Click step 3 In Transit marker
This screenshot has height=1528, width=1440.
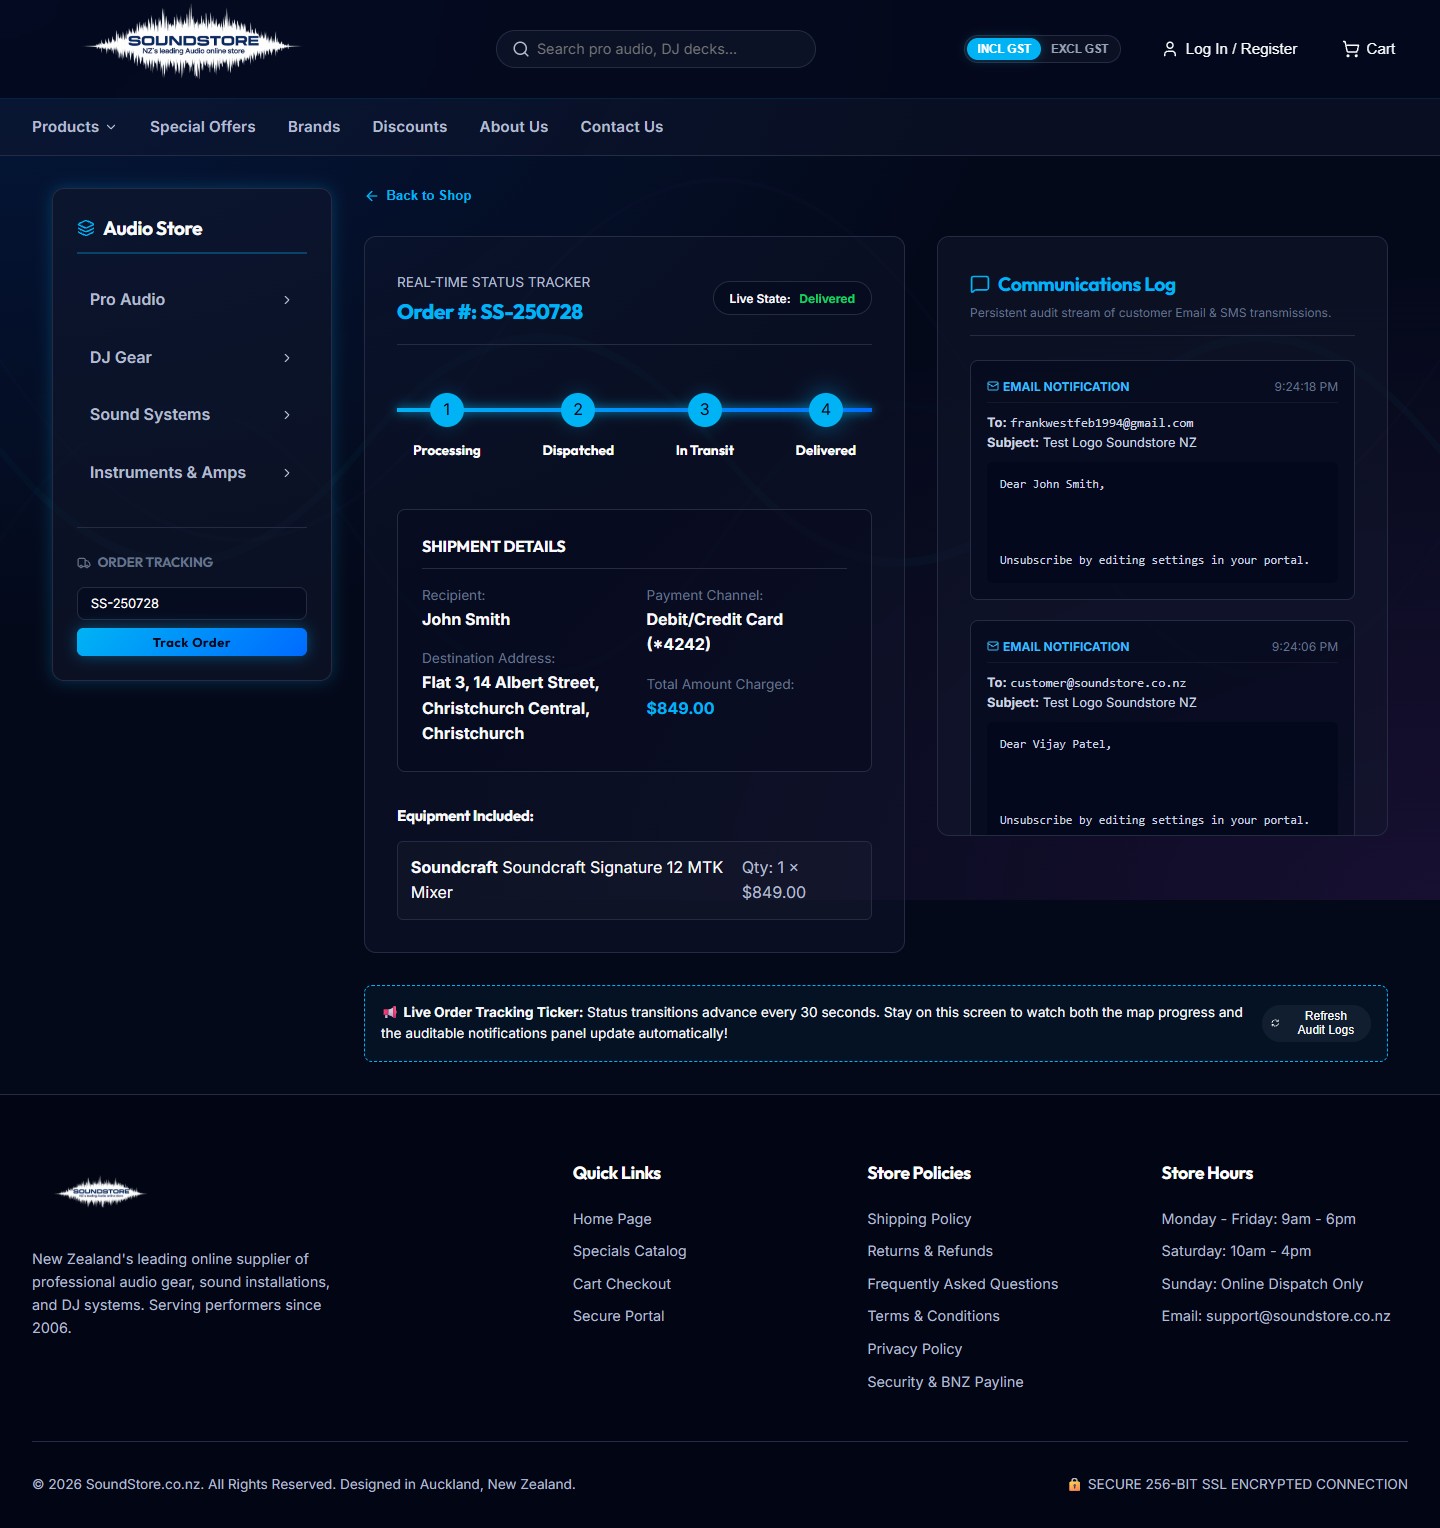pyautogui.click(x=705, y=410)
